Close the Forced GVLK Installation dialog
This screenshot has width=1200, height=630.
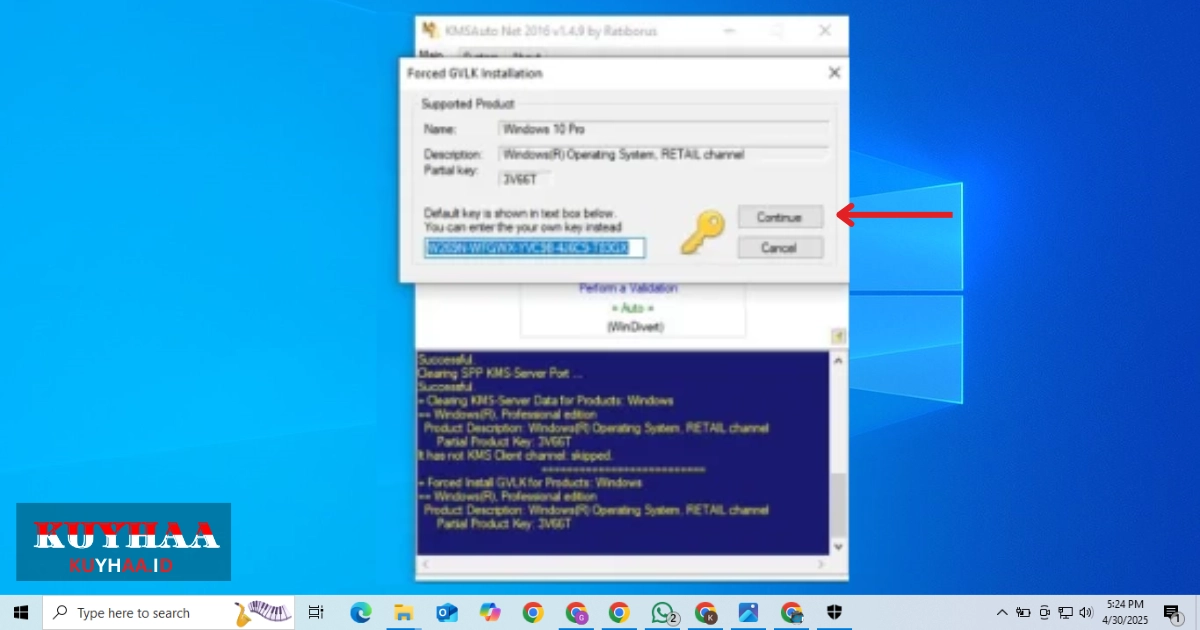834,73
